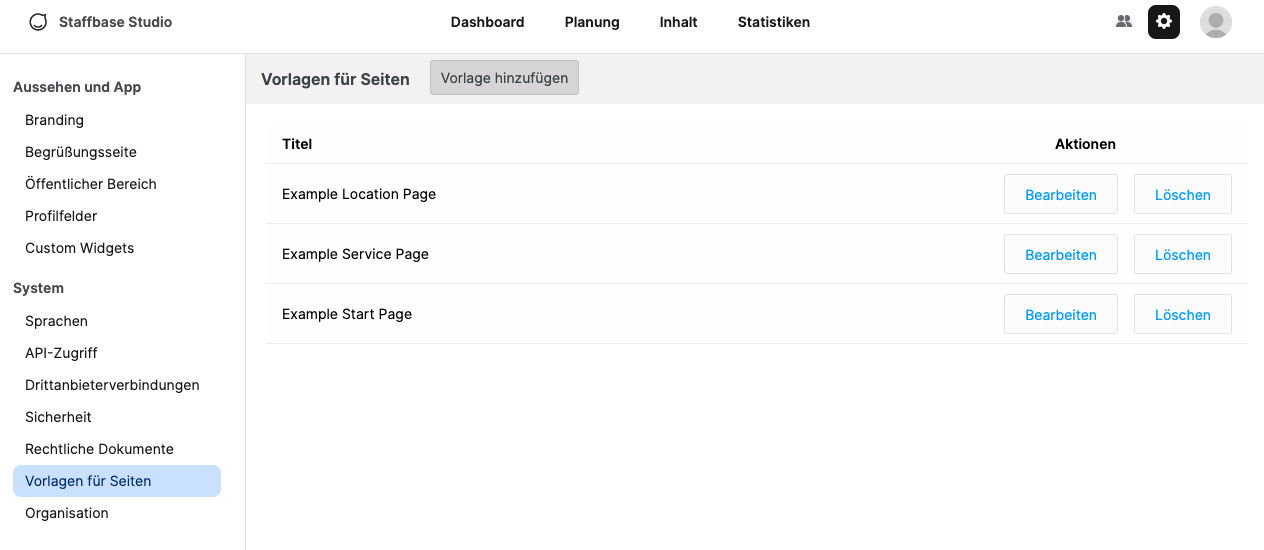Open the Organisation sidebar entry
The width and height of the screenshot is (1264, 550).
pyautogui.click(x=67, y=513)
